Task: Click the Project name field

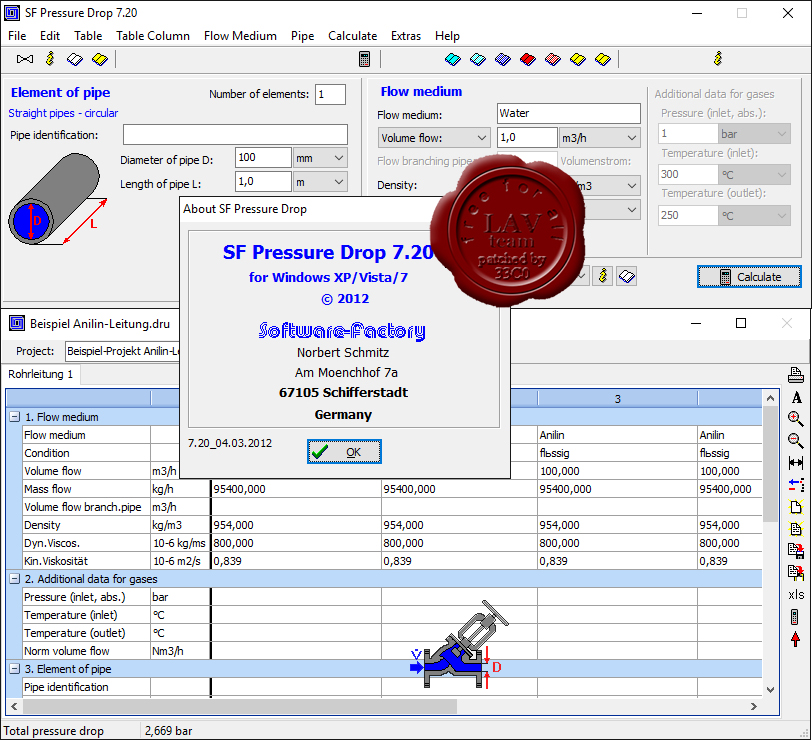Action: [x=122, y=351]
